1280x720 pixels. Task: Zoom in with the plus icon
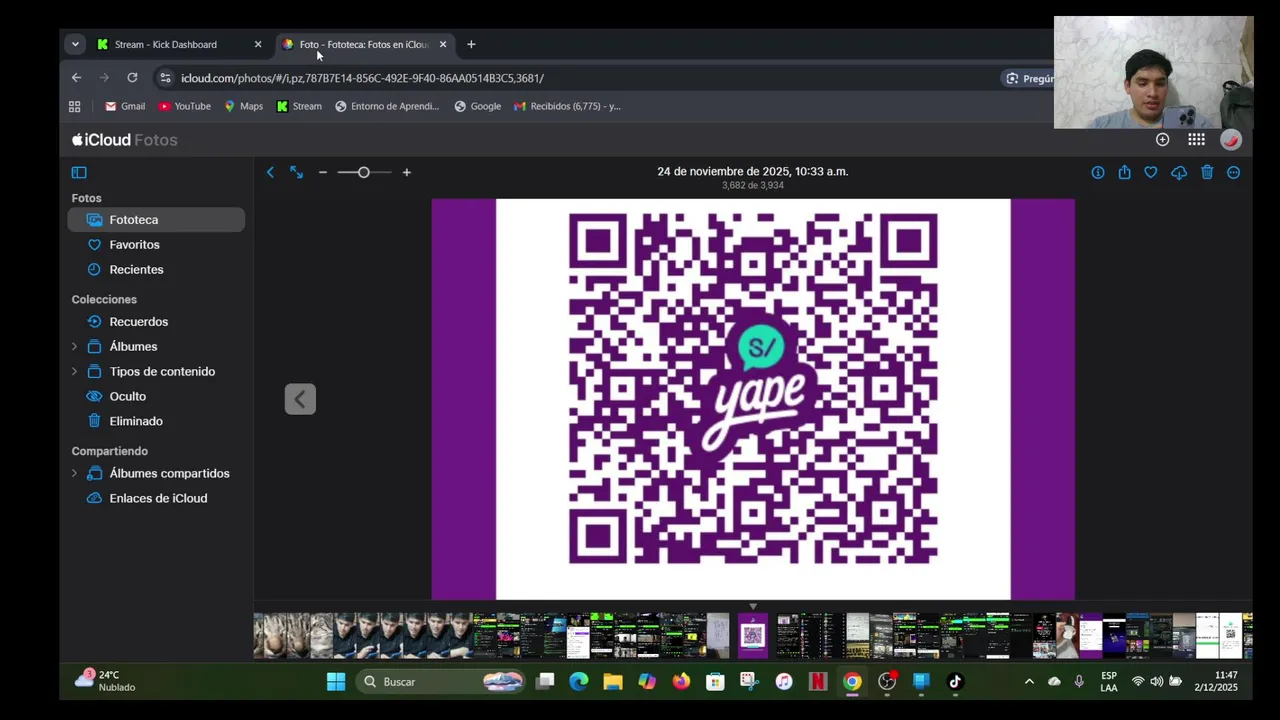pos(406,172)
